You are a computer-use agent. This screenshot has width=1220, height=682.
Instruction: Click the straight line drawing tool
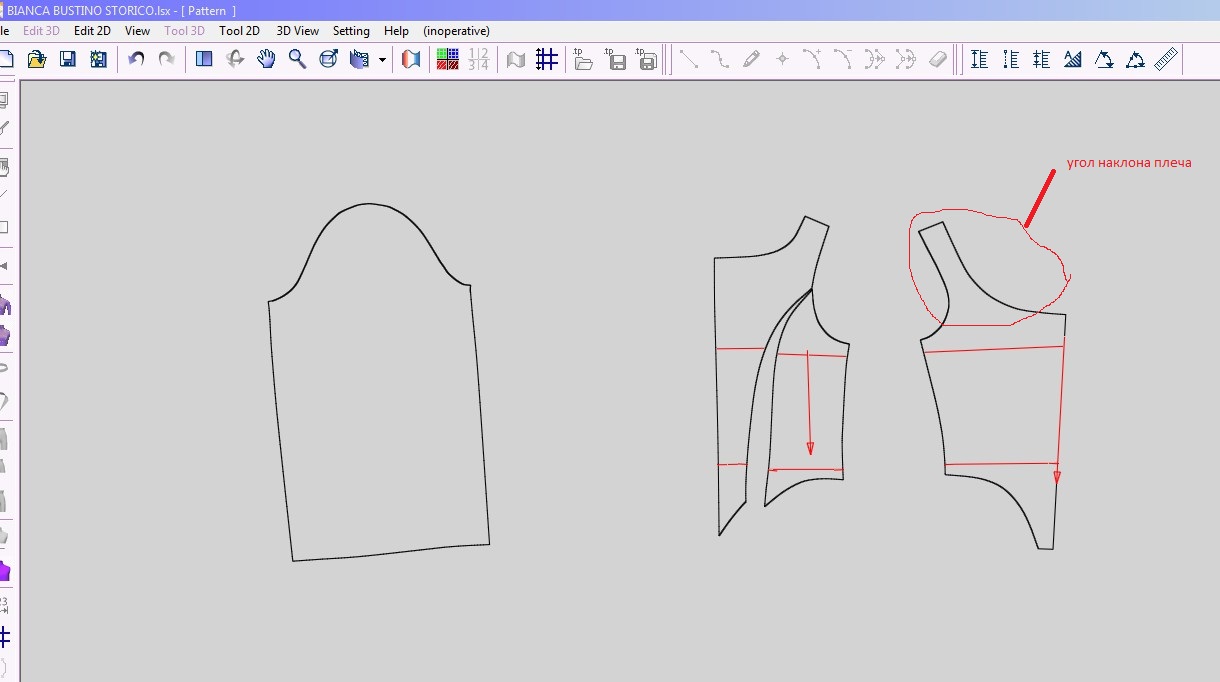689,60
